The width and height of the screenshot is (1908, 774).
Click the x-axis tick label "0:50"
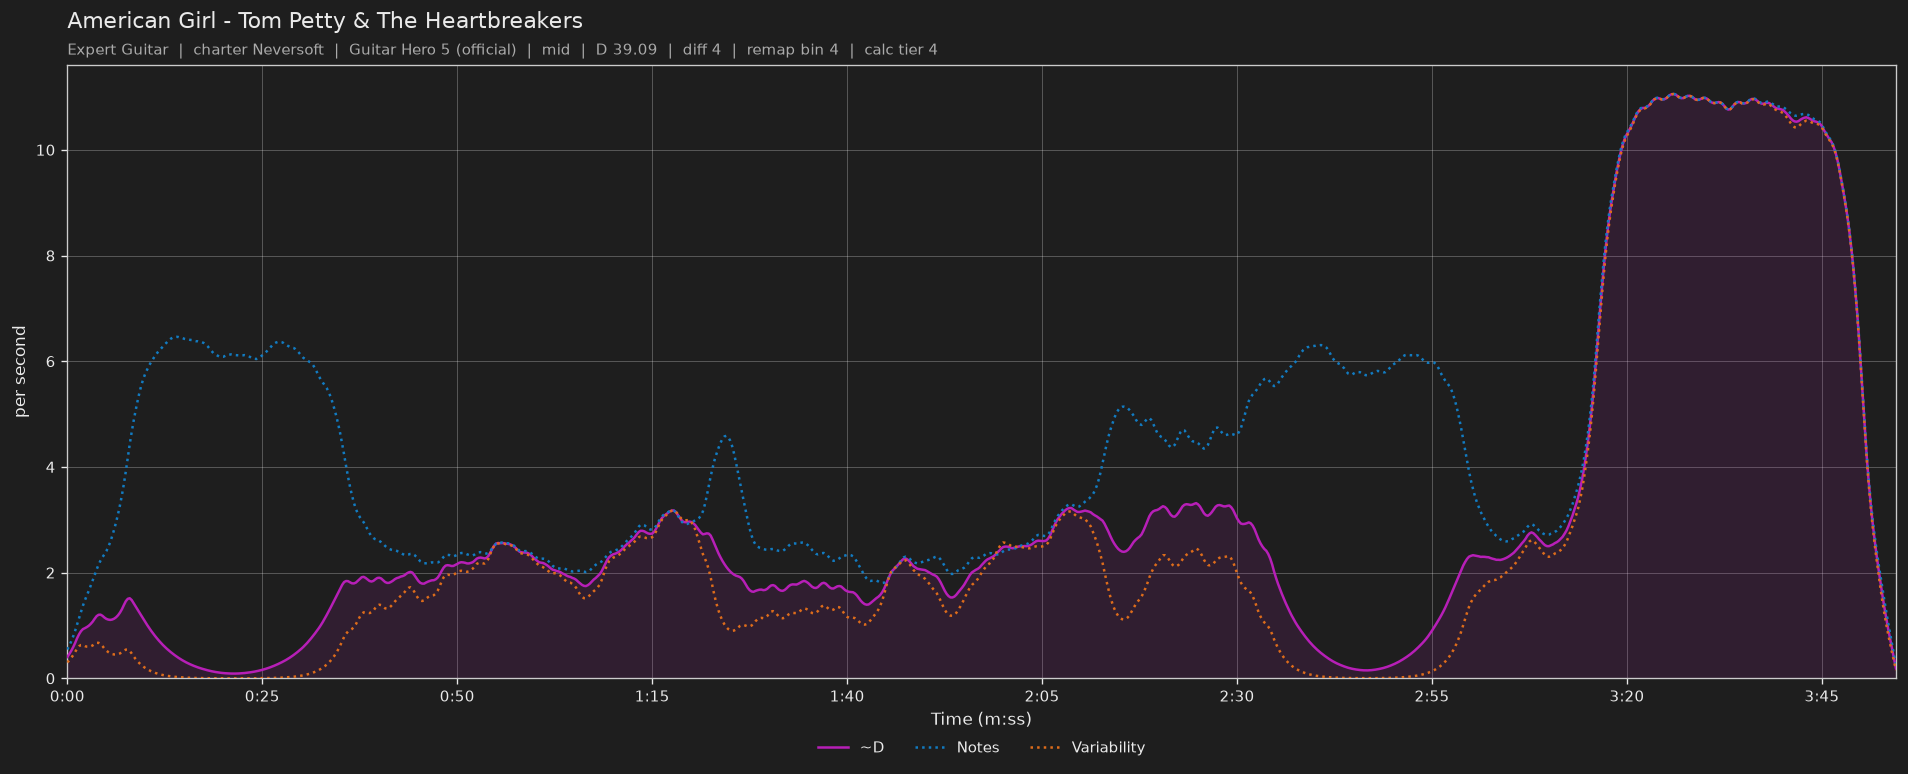(457, 697)
